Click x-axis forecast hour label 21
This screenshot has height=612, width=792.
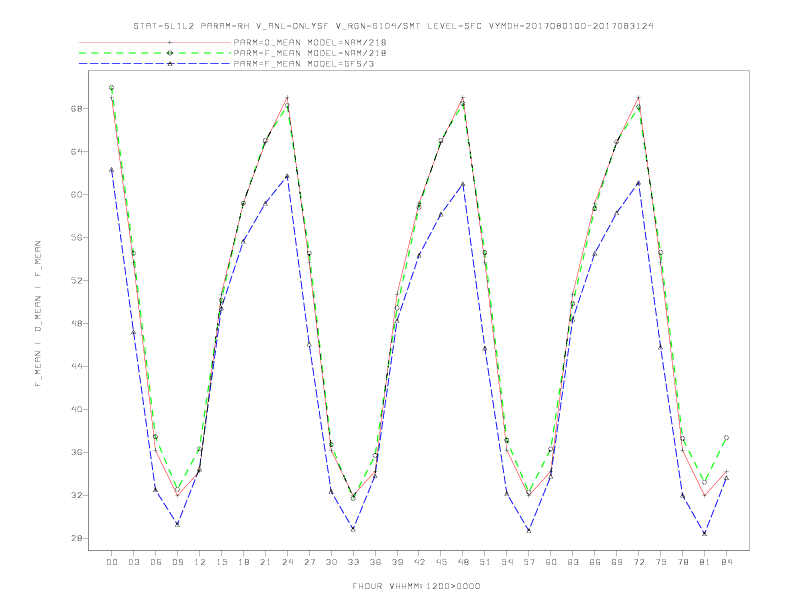(266, 562)
